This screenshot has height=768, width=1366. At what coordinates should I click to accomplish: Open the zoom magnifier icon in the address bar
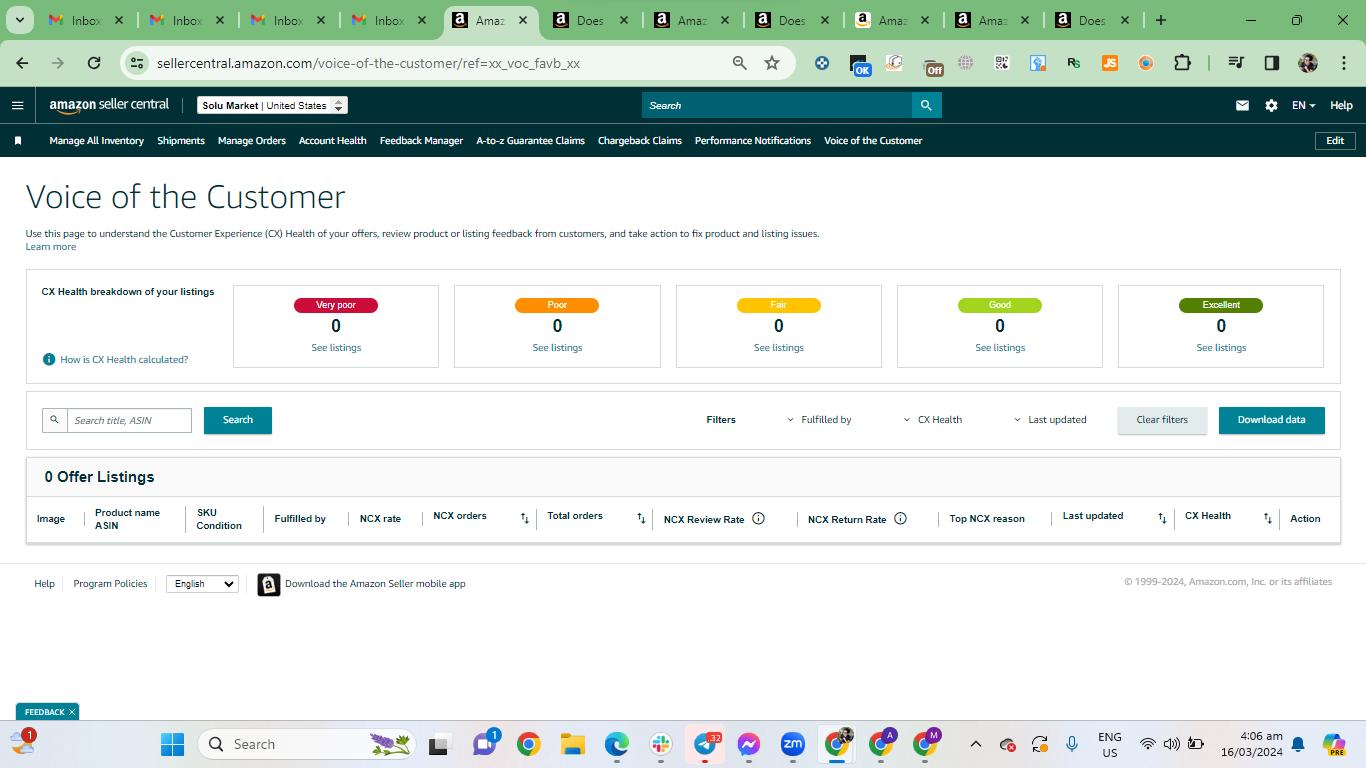tap(740, 63)
